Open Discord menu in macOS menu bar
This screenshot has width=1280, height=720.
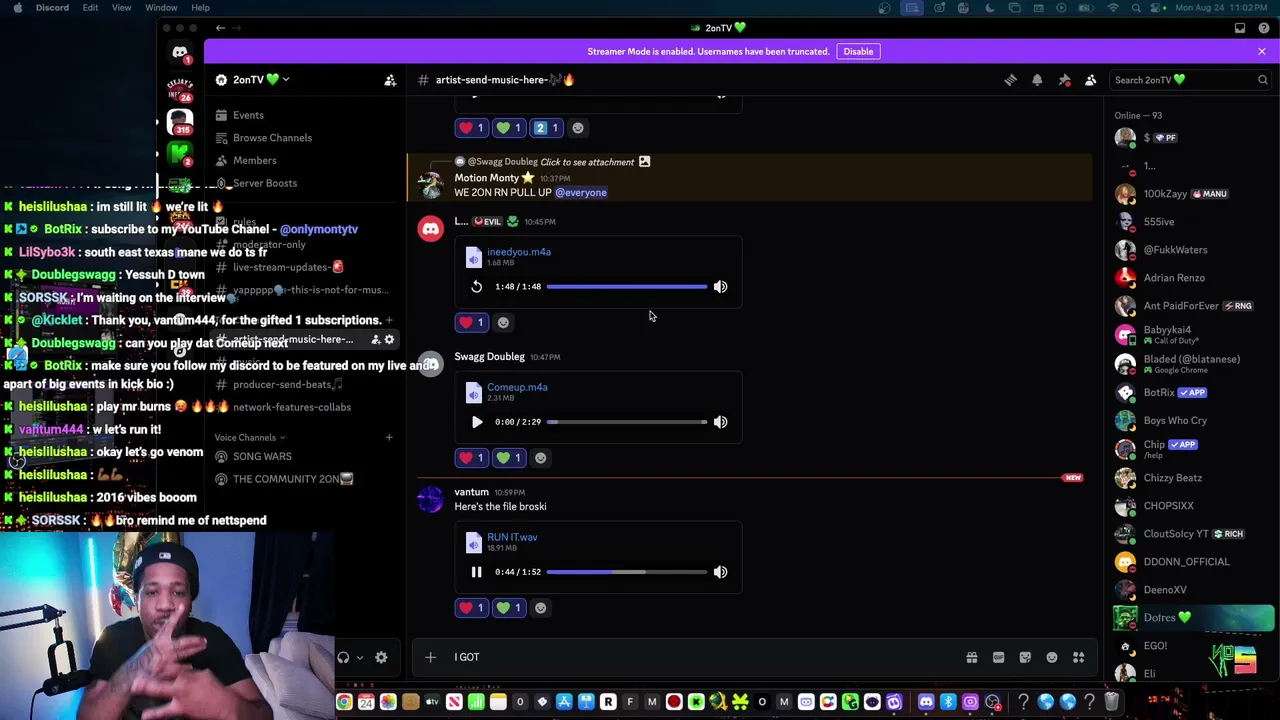(x=52, y=8)
